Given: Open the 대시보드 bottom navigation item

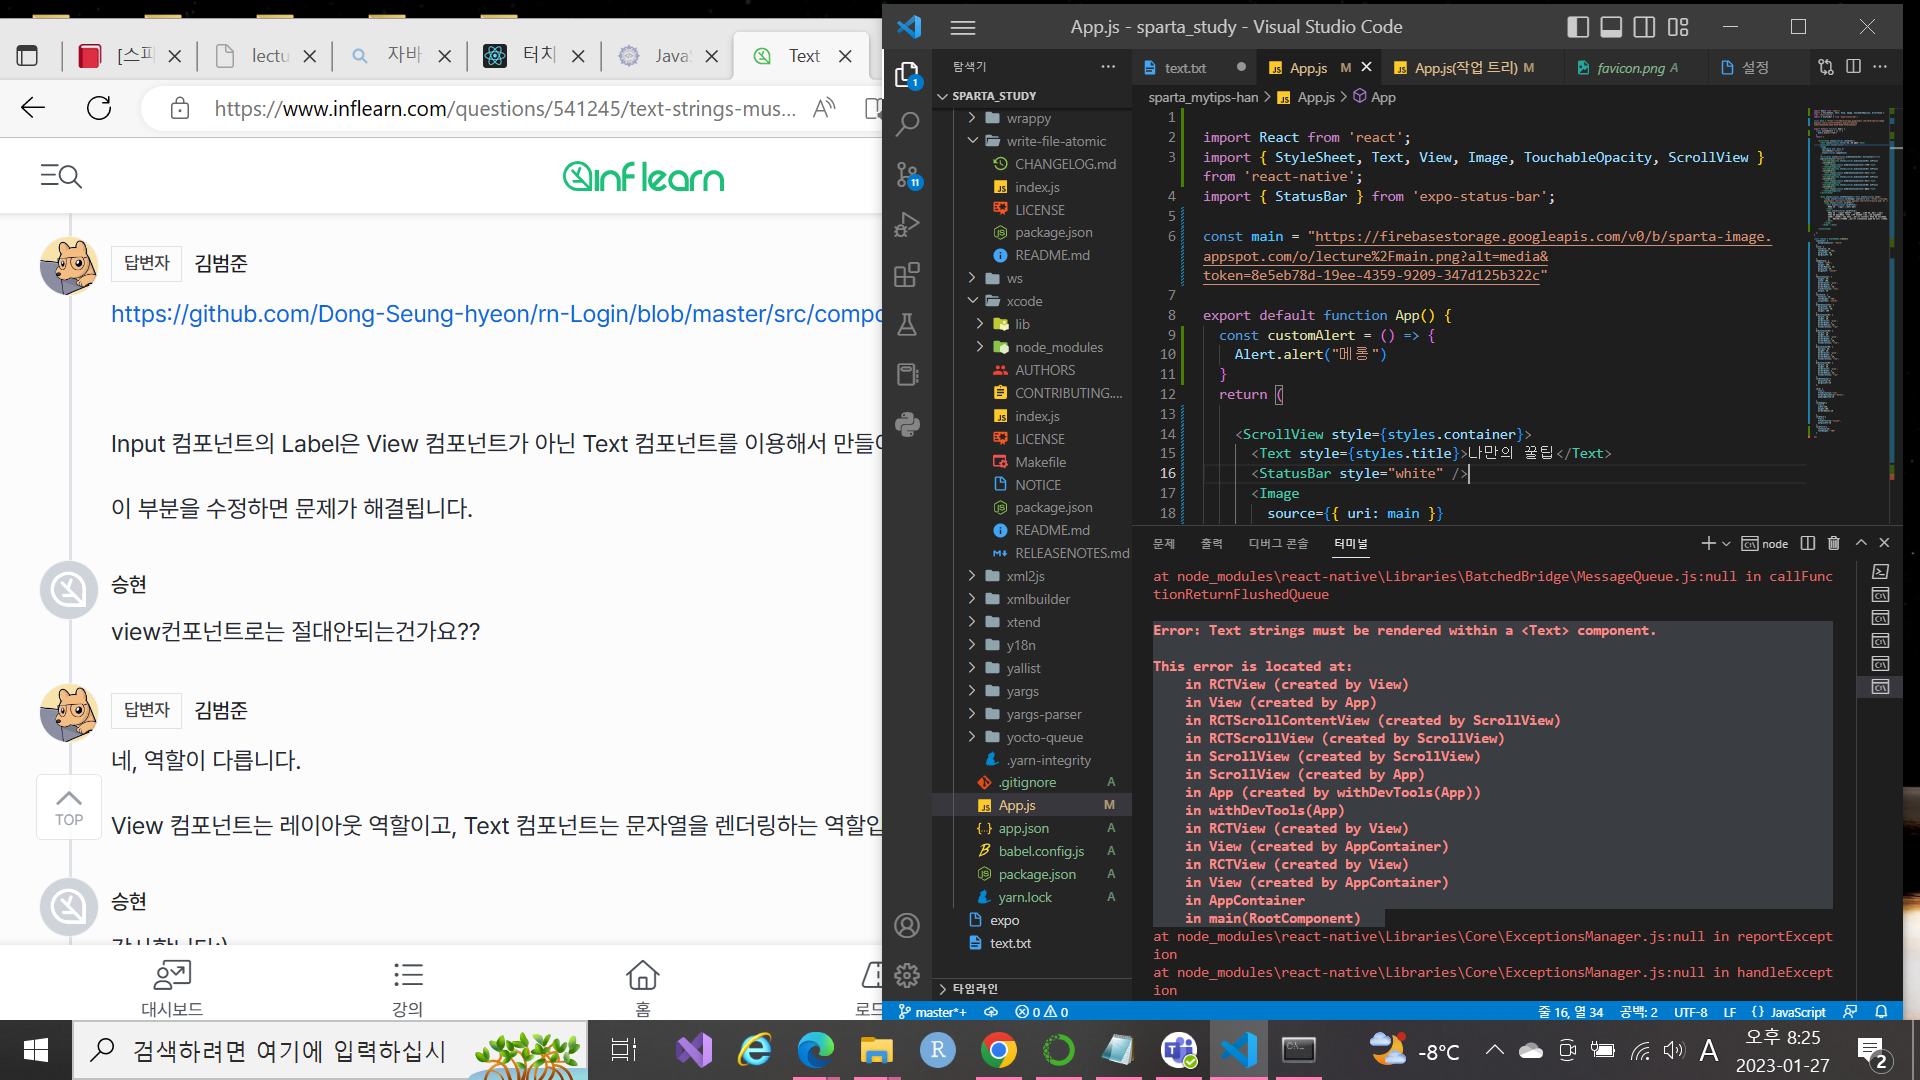Looking at the screenshot, I should [172, 987].
